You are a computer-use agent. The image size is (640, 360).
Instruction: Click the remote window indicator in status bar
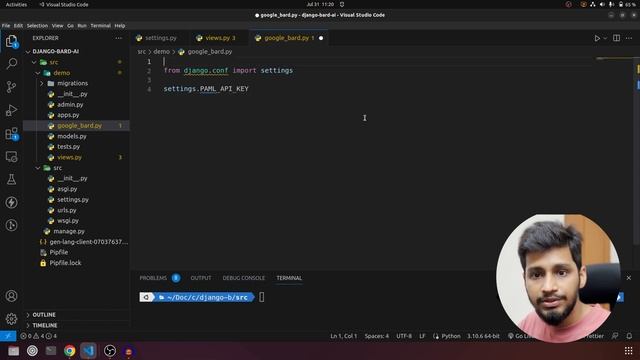pyautogui.click(x=8, y=336)
